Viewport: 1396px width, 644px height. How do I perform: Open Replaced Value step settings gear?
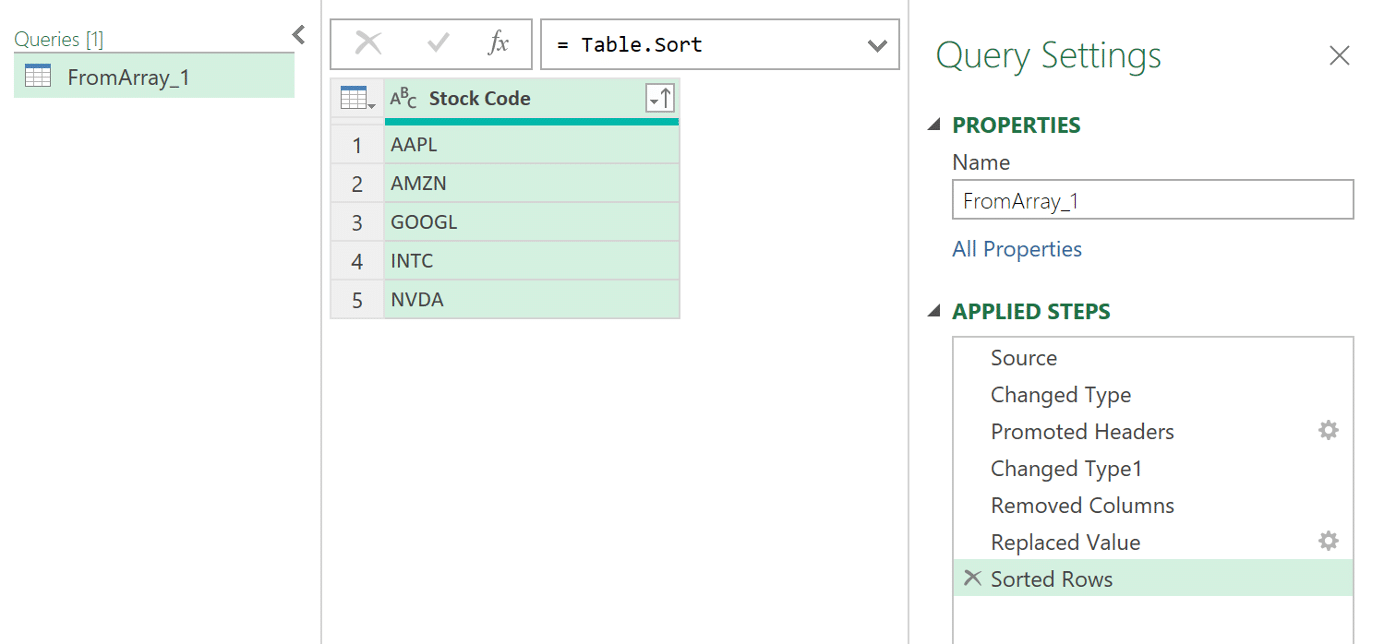(1327, 542)
